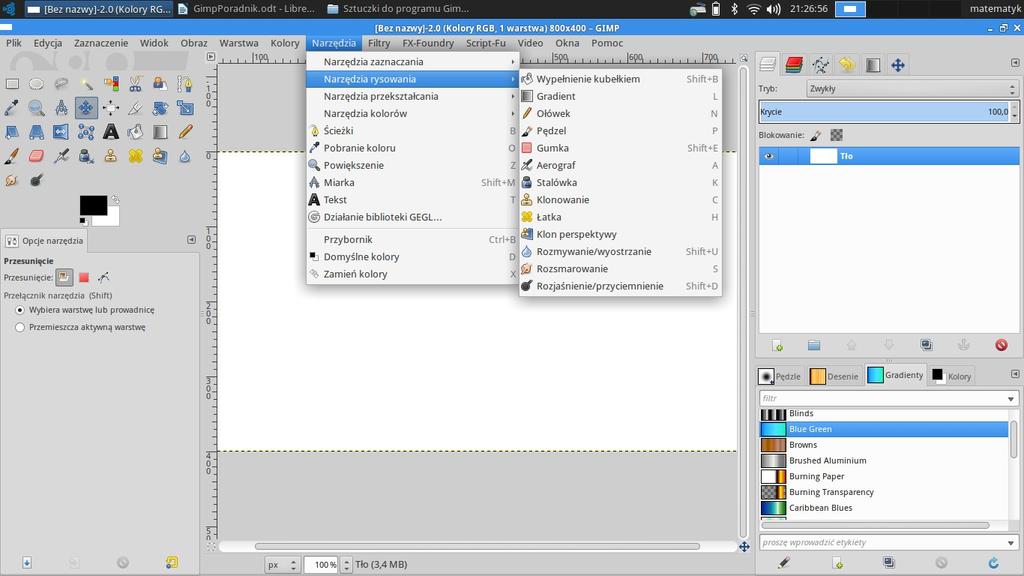Choose the Alignment tool in toolbox
Viewport: 1024px width, 576px height.
tap(111, 108)
